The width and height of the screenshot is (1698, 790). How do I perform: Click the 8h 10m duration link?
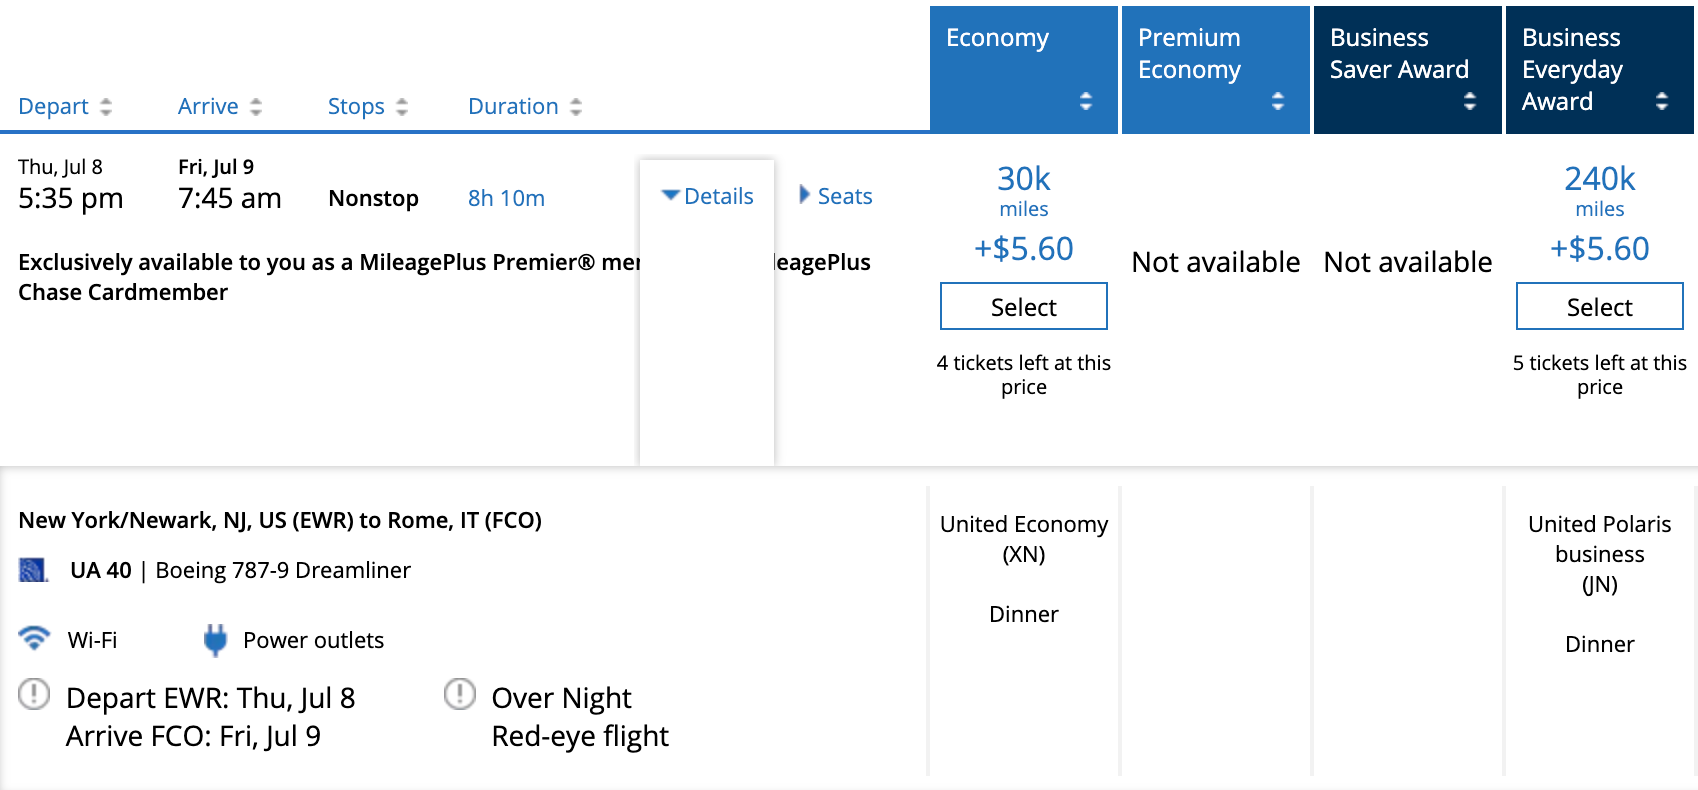coord(506,198)
